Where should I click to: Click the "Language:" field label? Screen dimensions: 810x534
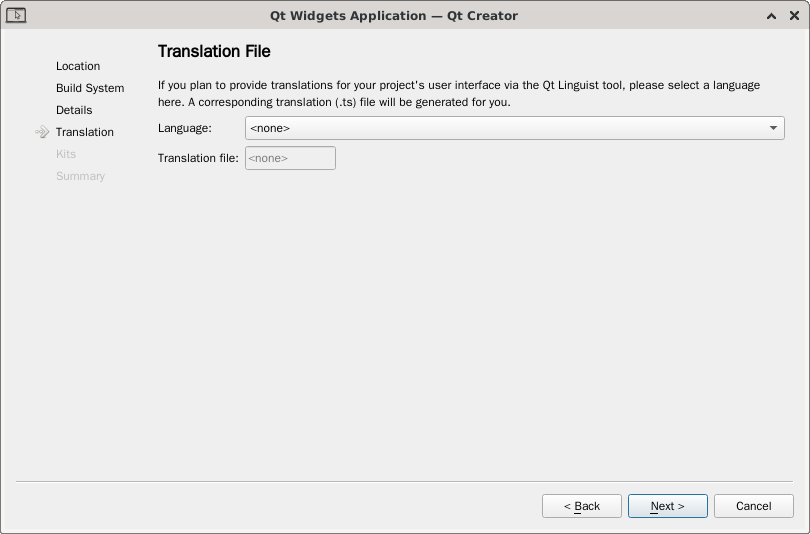185,128
